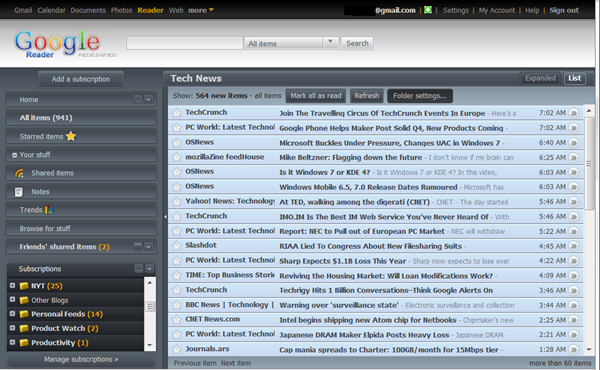
Task: Open arrow icon for the 4:22 AM Sharp item
Action: tap(574, 261)
